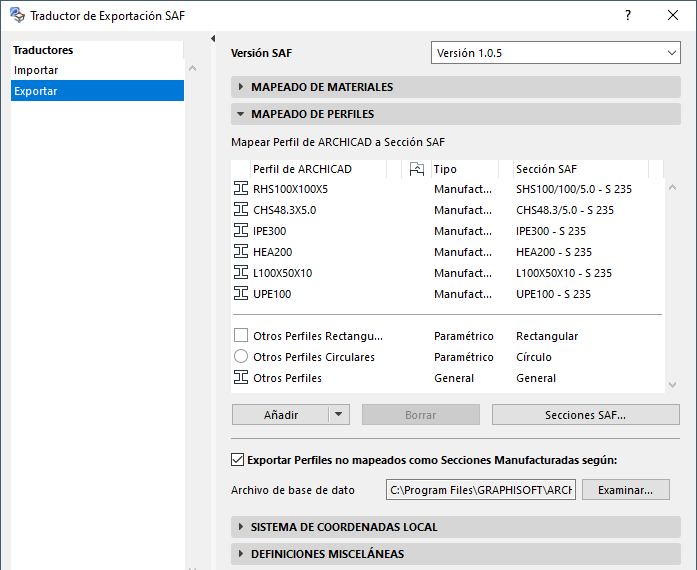The image size is (697, 570).
Task: Click the profile icon beside UPE100
Action: (240, 293)
